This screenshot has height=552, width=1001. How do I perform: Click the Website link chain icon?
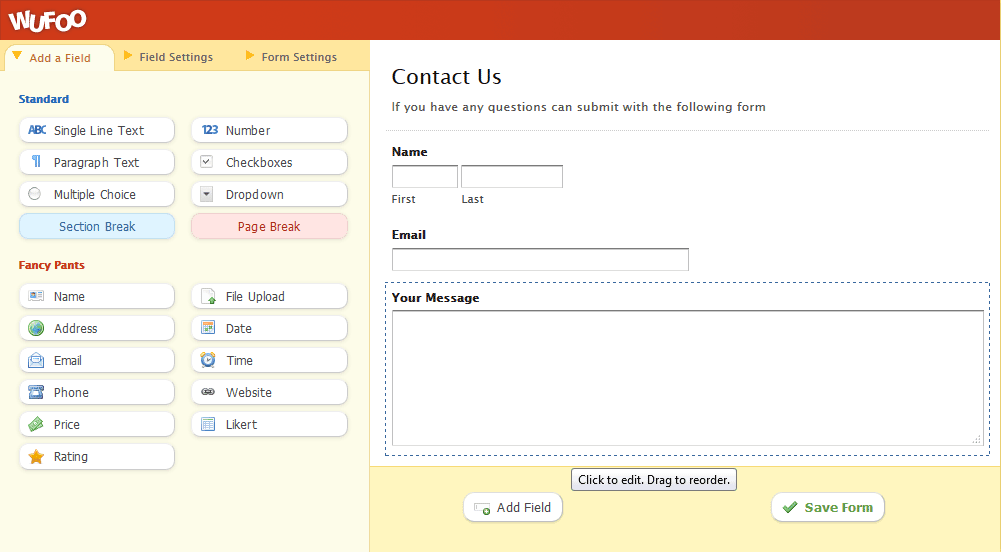pyautogui.click(x=208, y=392)
